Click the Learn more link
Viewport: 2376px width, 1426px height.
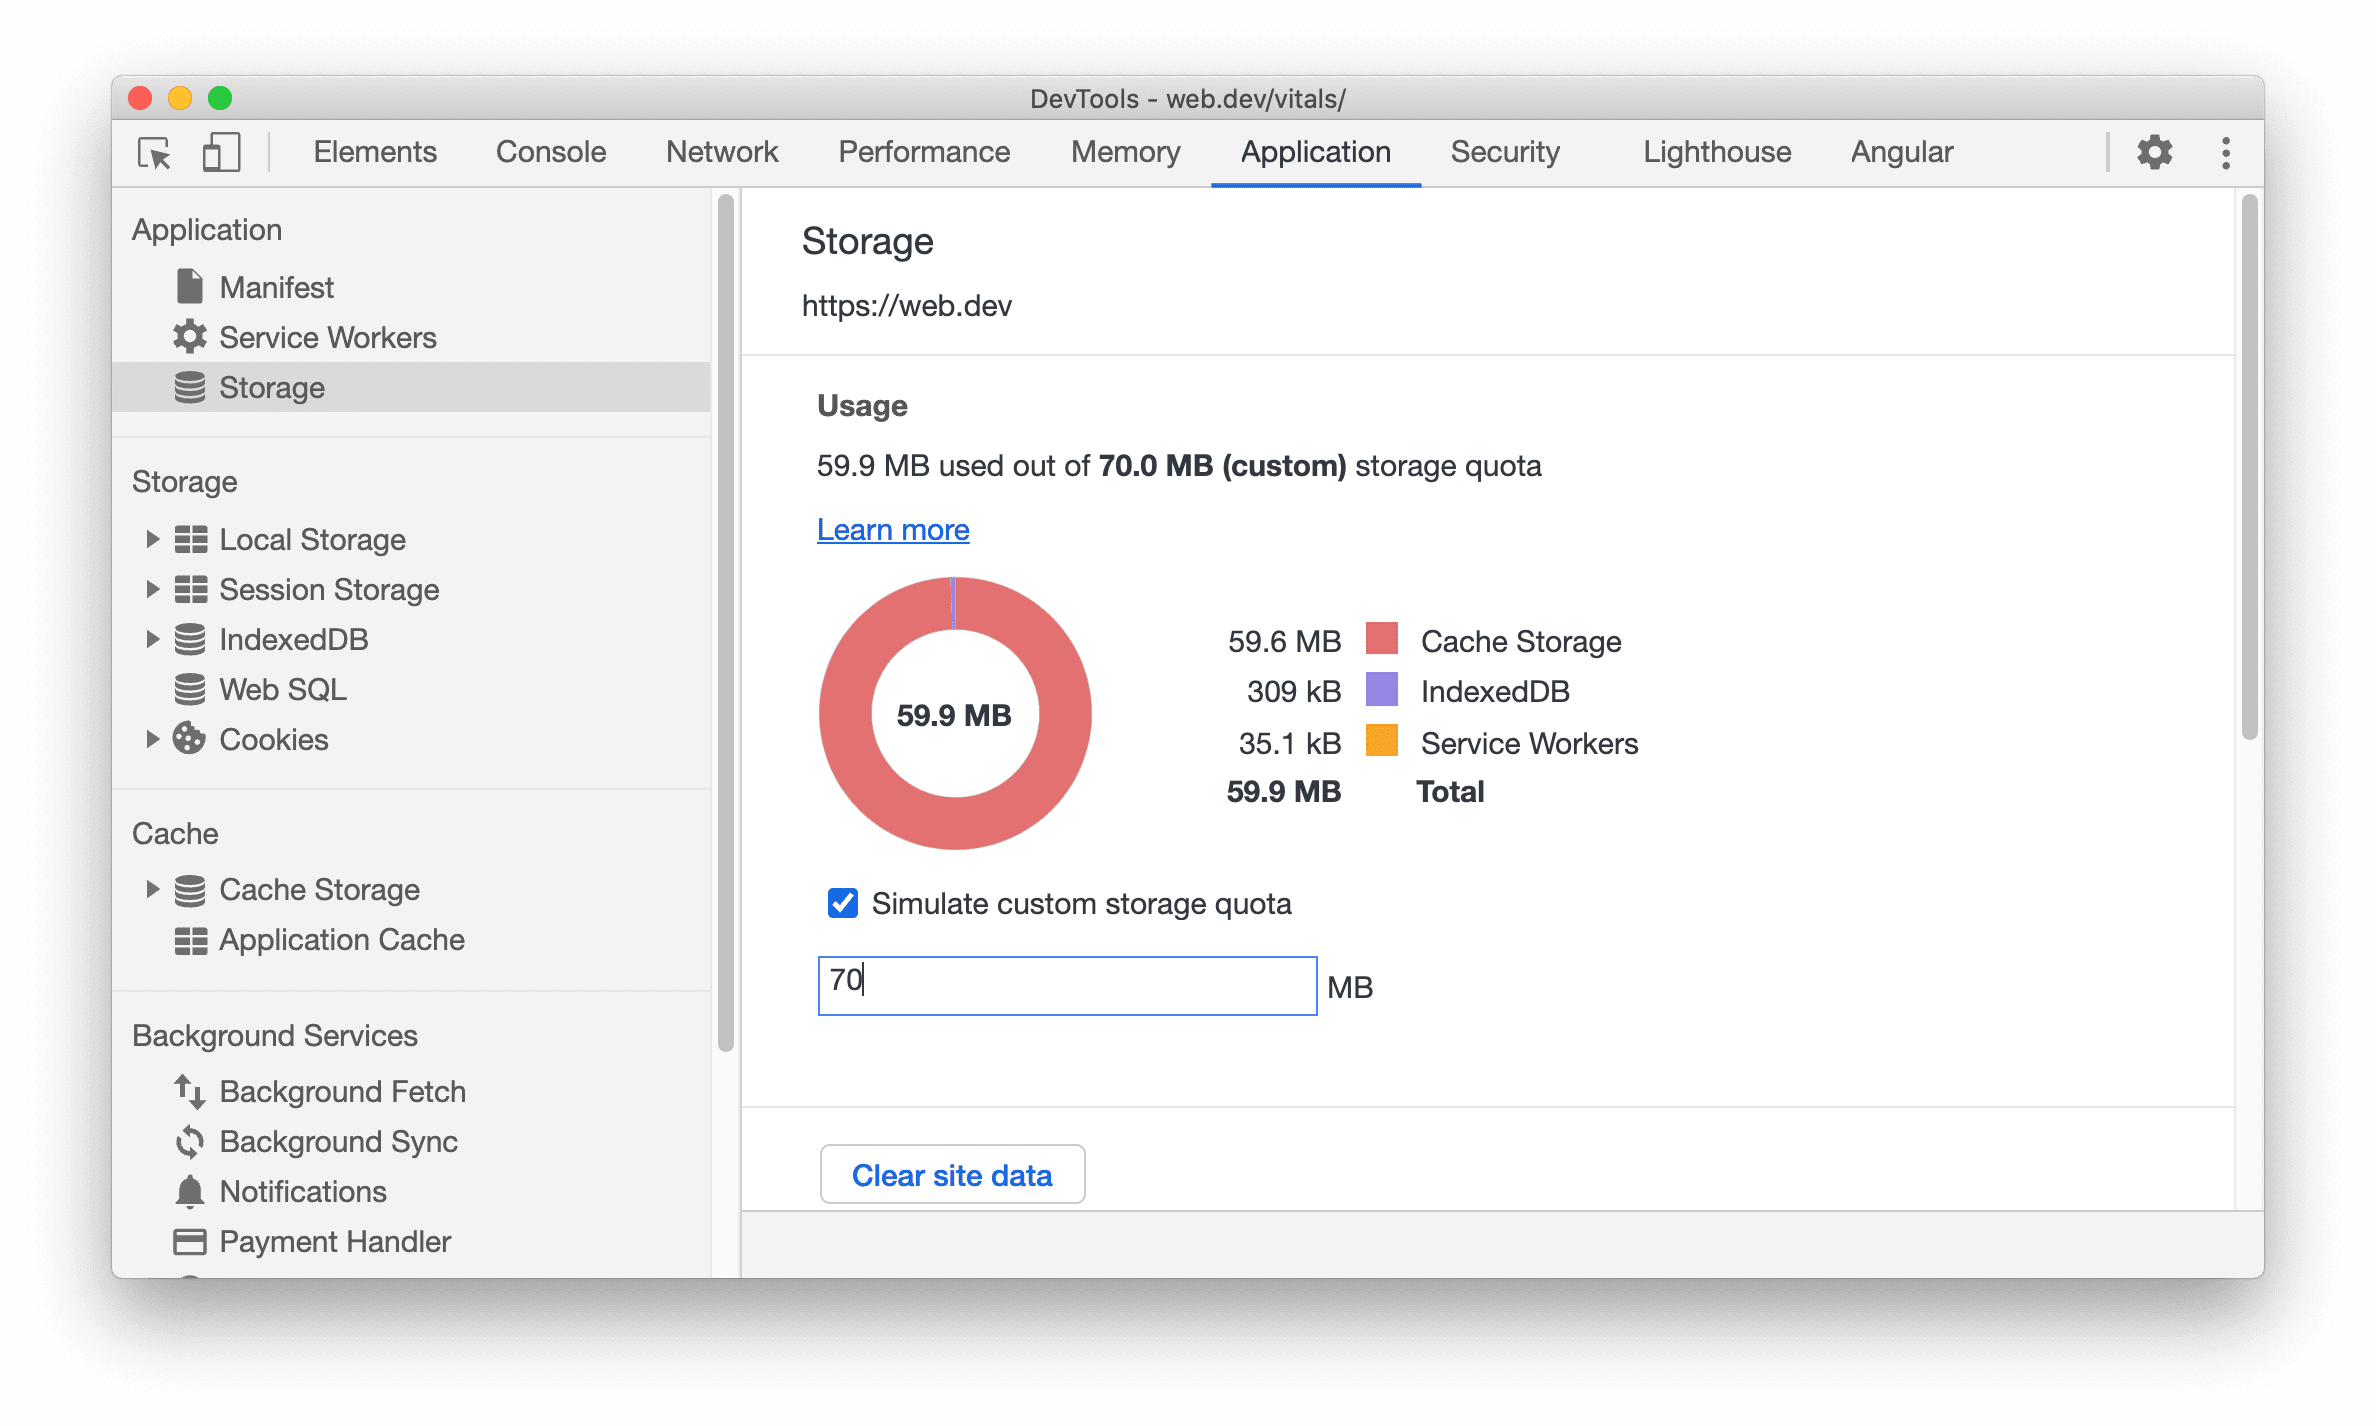click(x=896, y=528)
